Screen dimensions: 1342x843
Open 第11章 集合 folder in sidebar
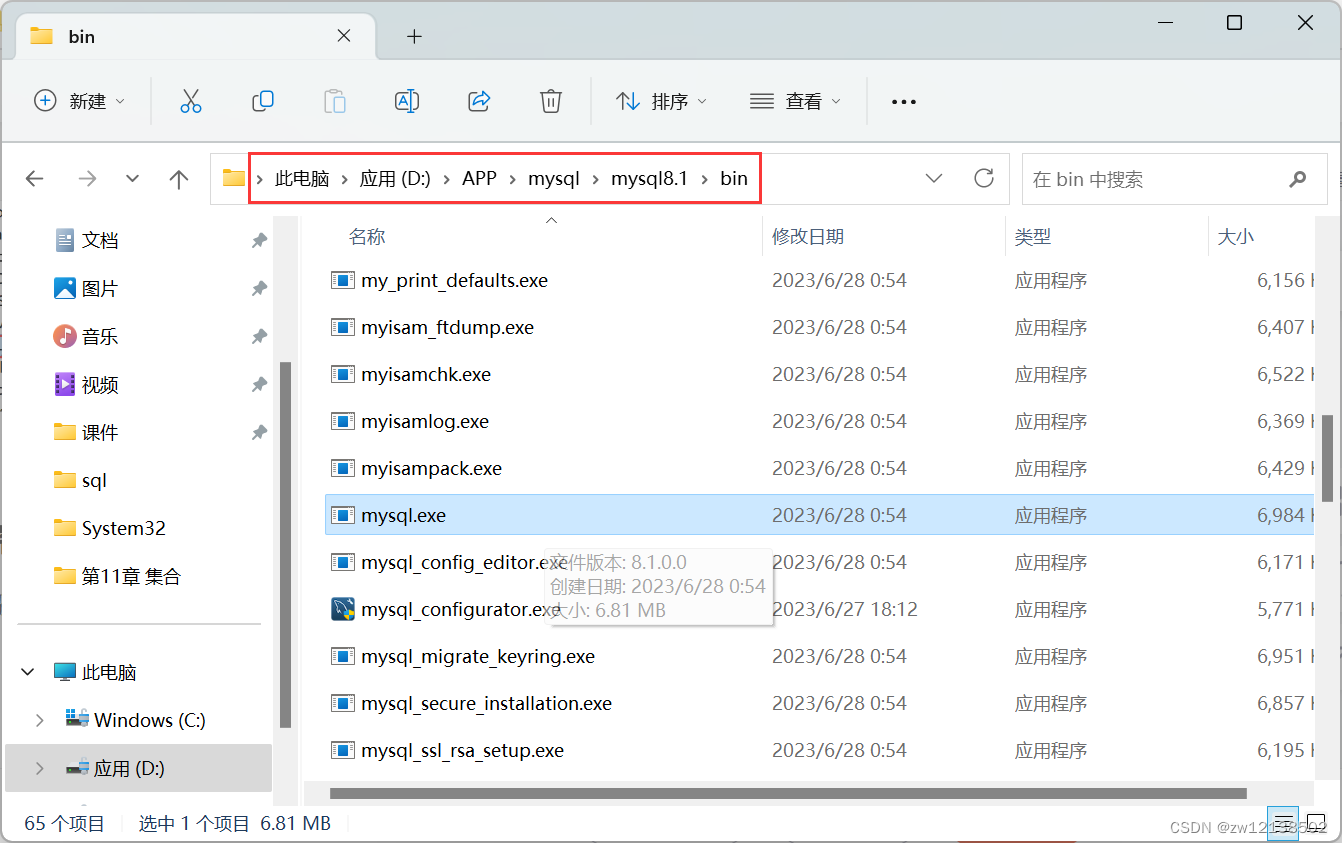131,576
